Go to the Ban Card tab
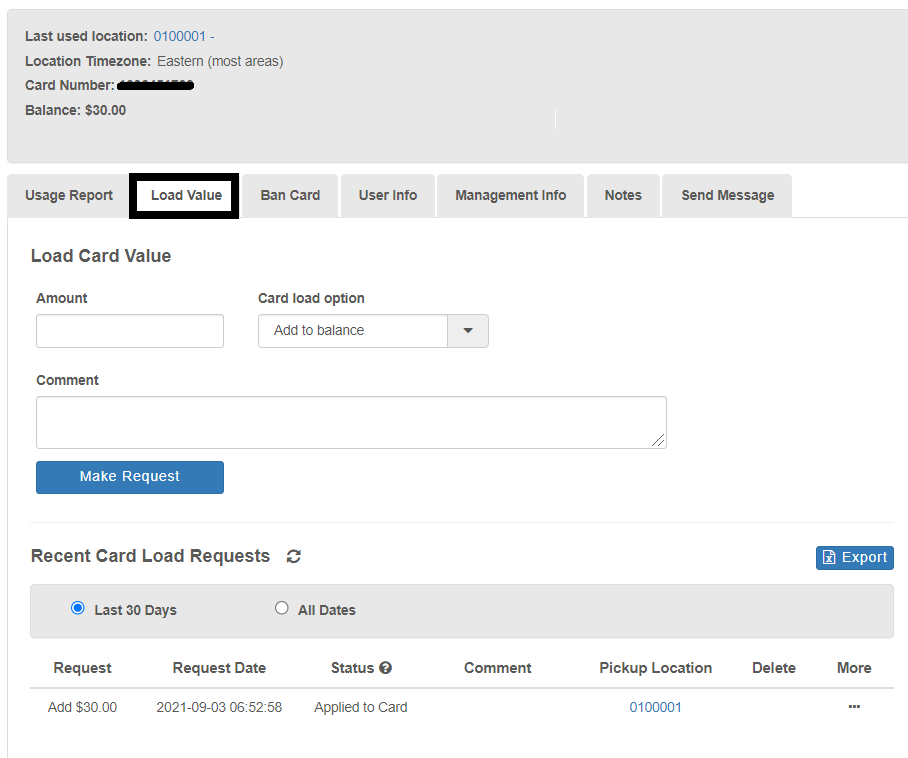 click(290, 196)
